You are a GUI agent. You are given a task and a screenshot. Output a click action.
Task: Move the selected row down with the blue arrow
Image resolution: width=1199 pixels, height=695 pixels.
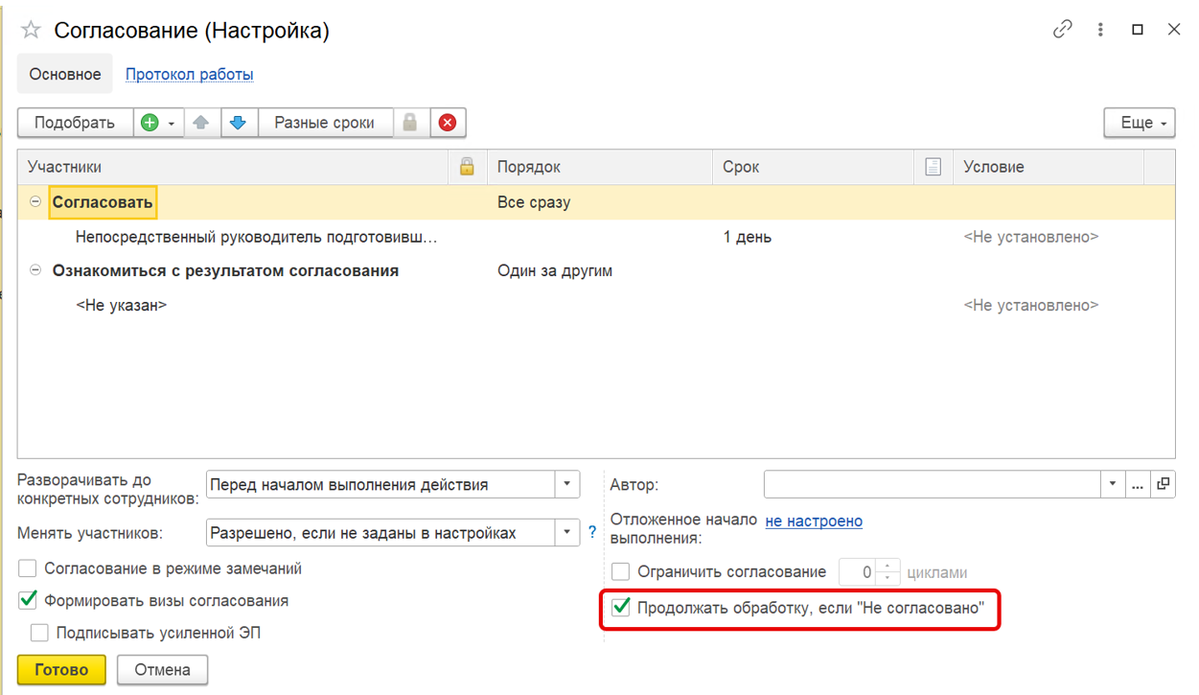tap(238, 123)
